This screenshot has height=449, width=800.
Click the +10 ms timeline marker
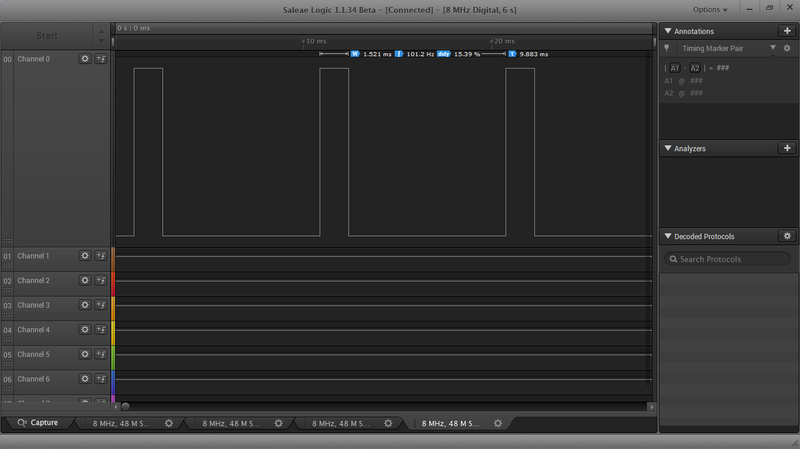pos(314,41)
